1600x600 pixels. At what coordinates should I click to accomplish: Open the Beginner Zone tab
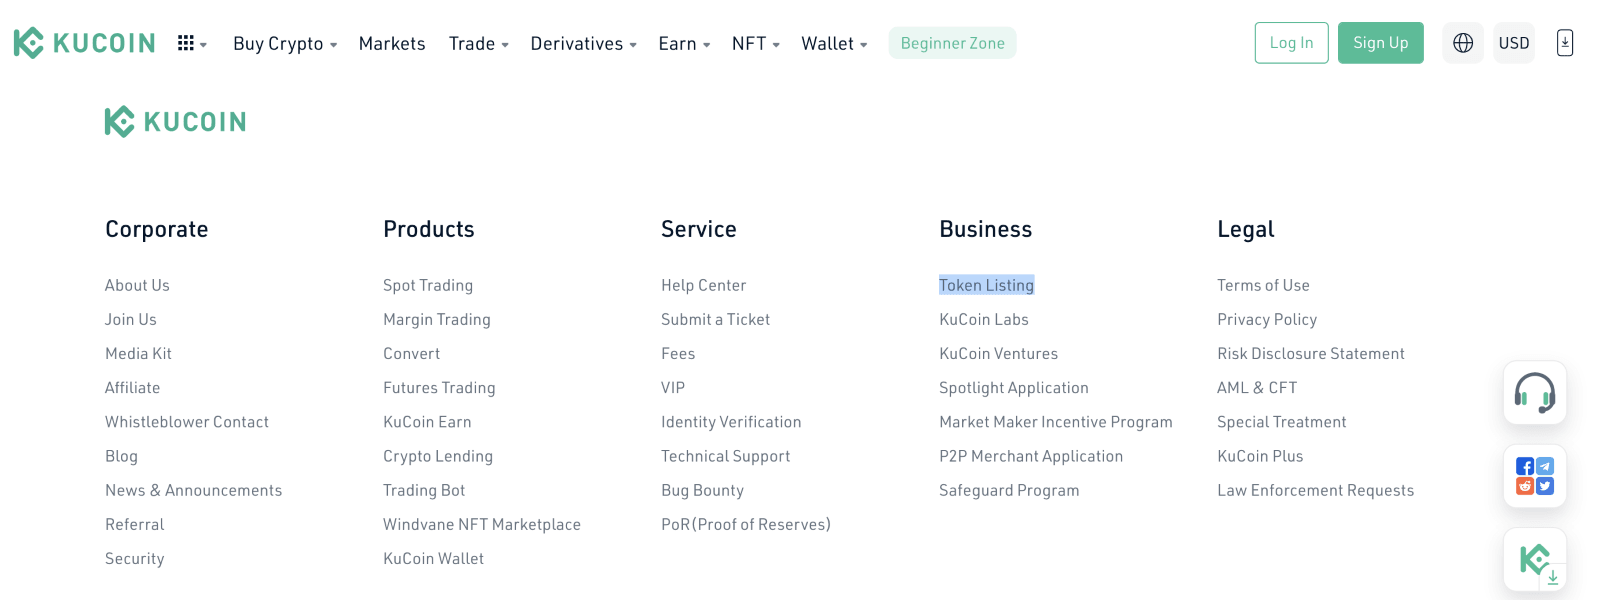tap(952, 43)
